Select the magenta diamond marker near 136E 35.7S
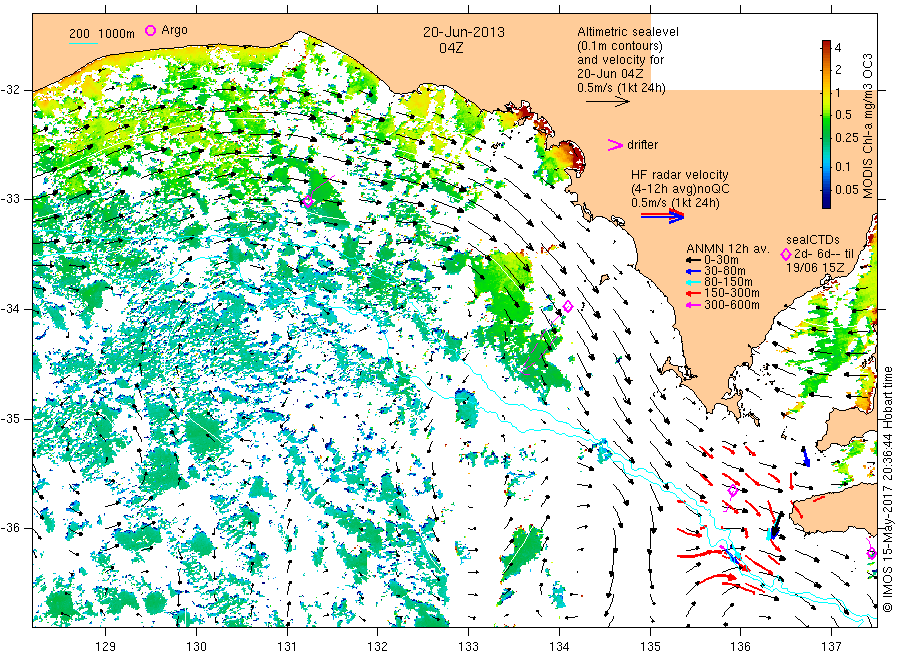The height and width of the screenshot is (660, 900). click(x=732, y=491)
